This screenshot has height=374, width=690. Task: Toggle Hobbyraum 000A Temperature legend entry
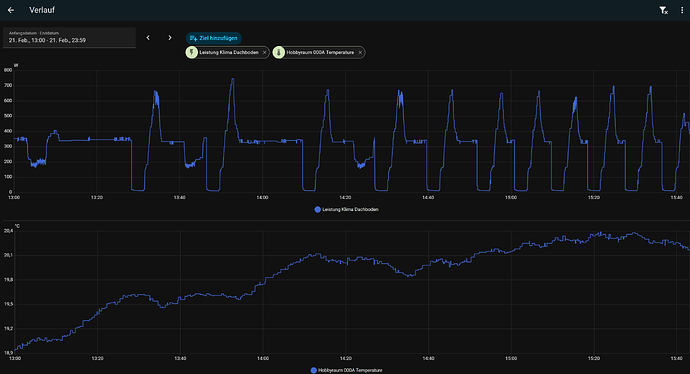(346, 370)
